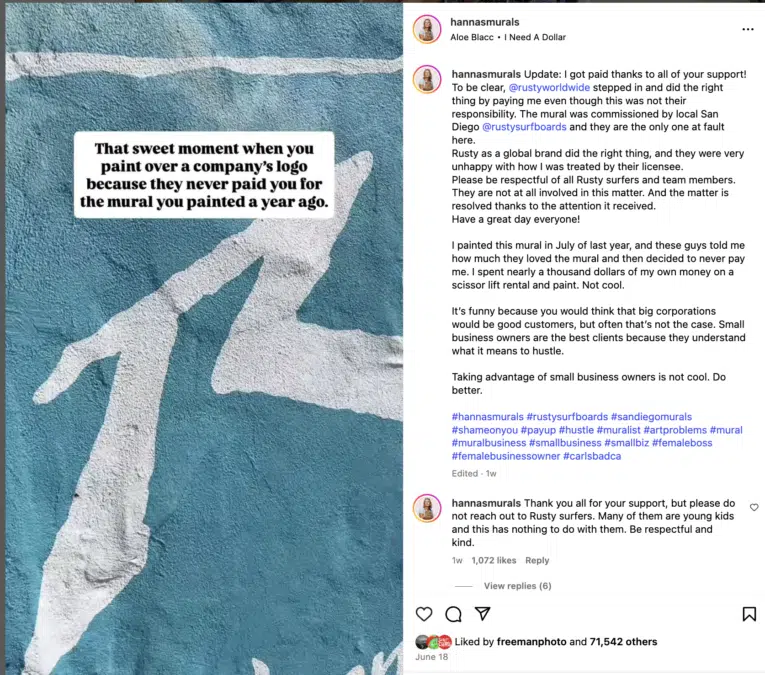Image resolution: width=765 pixels, height=675 pixels.
Task: Save post with bookmark icon
Action: click(749, 614)
